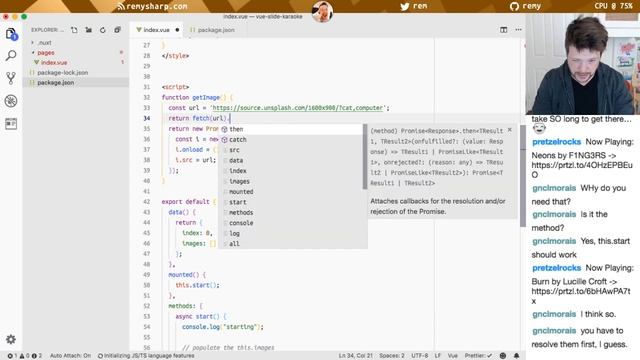This screenshot has height=360, width=640.
Task: Show errors and warnings count panel
Action: 24,356
